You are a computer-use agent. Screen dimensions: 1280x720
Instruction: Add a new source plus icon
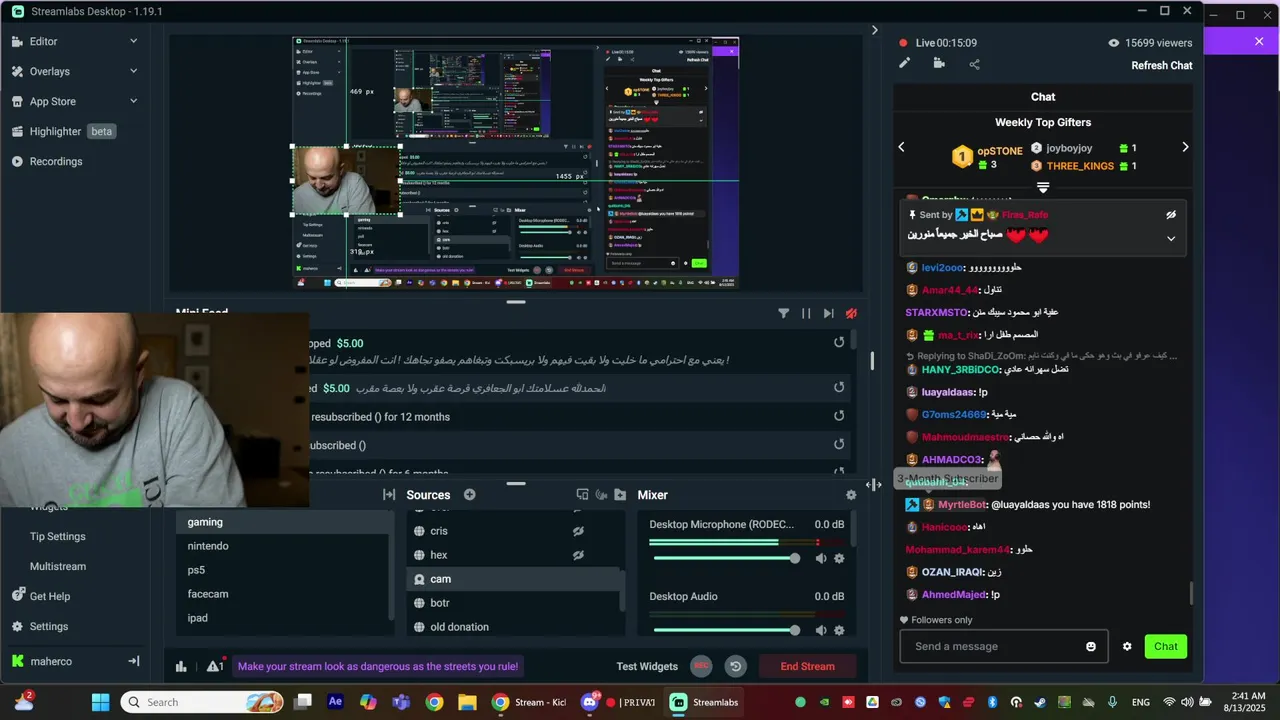coord(469,495)
